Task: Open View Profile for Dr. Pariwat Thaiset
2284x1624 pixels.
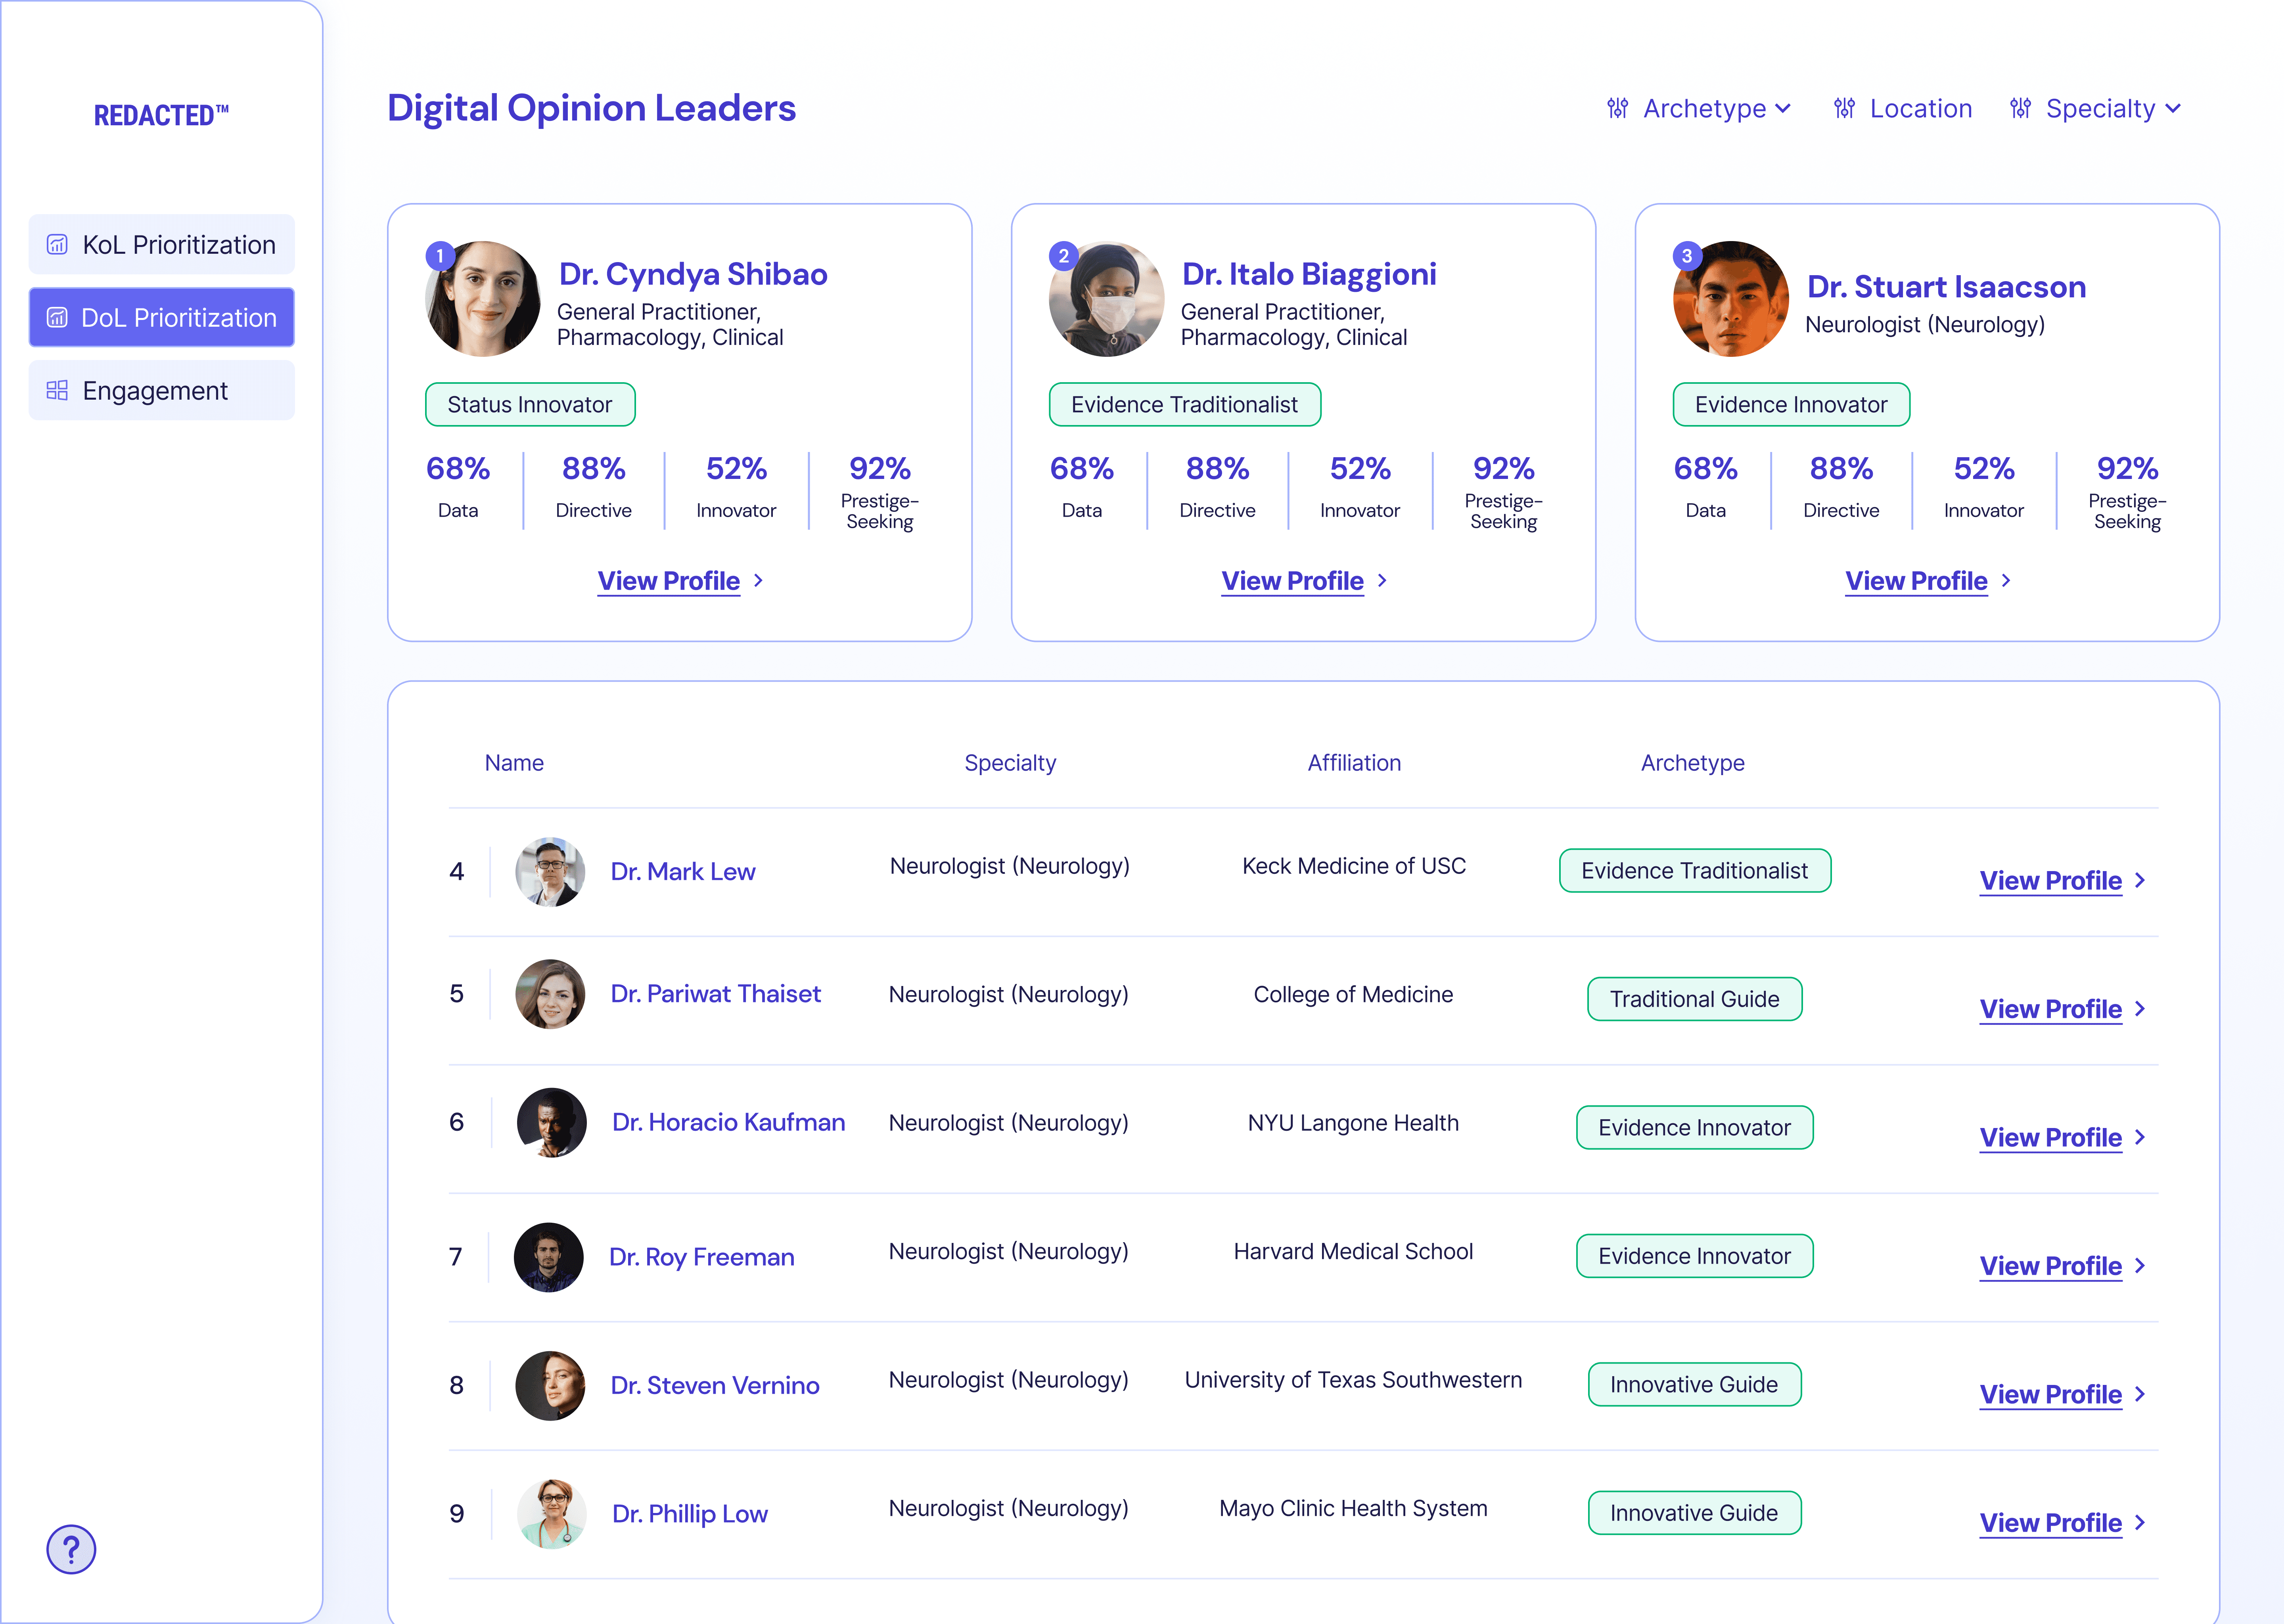Action: tap(2051, 1009)
